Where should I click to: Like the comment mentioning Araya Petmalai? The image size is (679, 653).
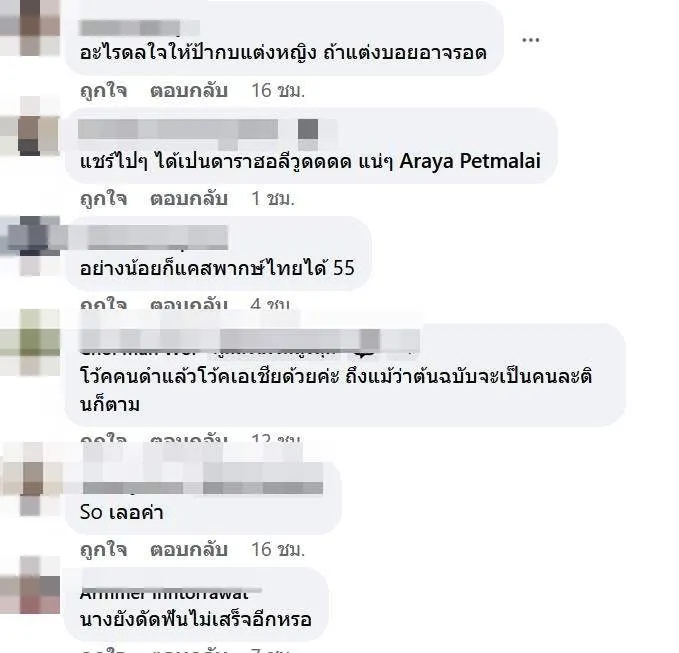point(104,199)
